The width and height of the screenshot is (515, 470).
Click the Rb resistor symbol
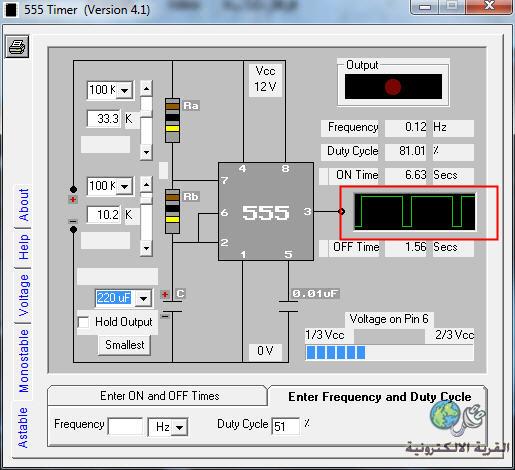[172, 211]
